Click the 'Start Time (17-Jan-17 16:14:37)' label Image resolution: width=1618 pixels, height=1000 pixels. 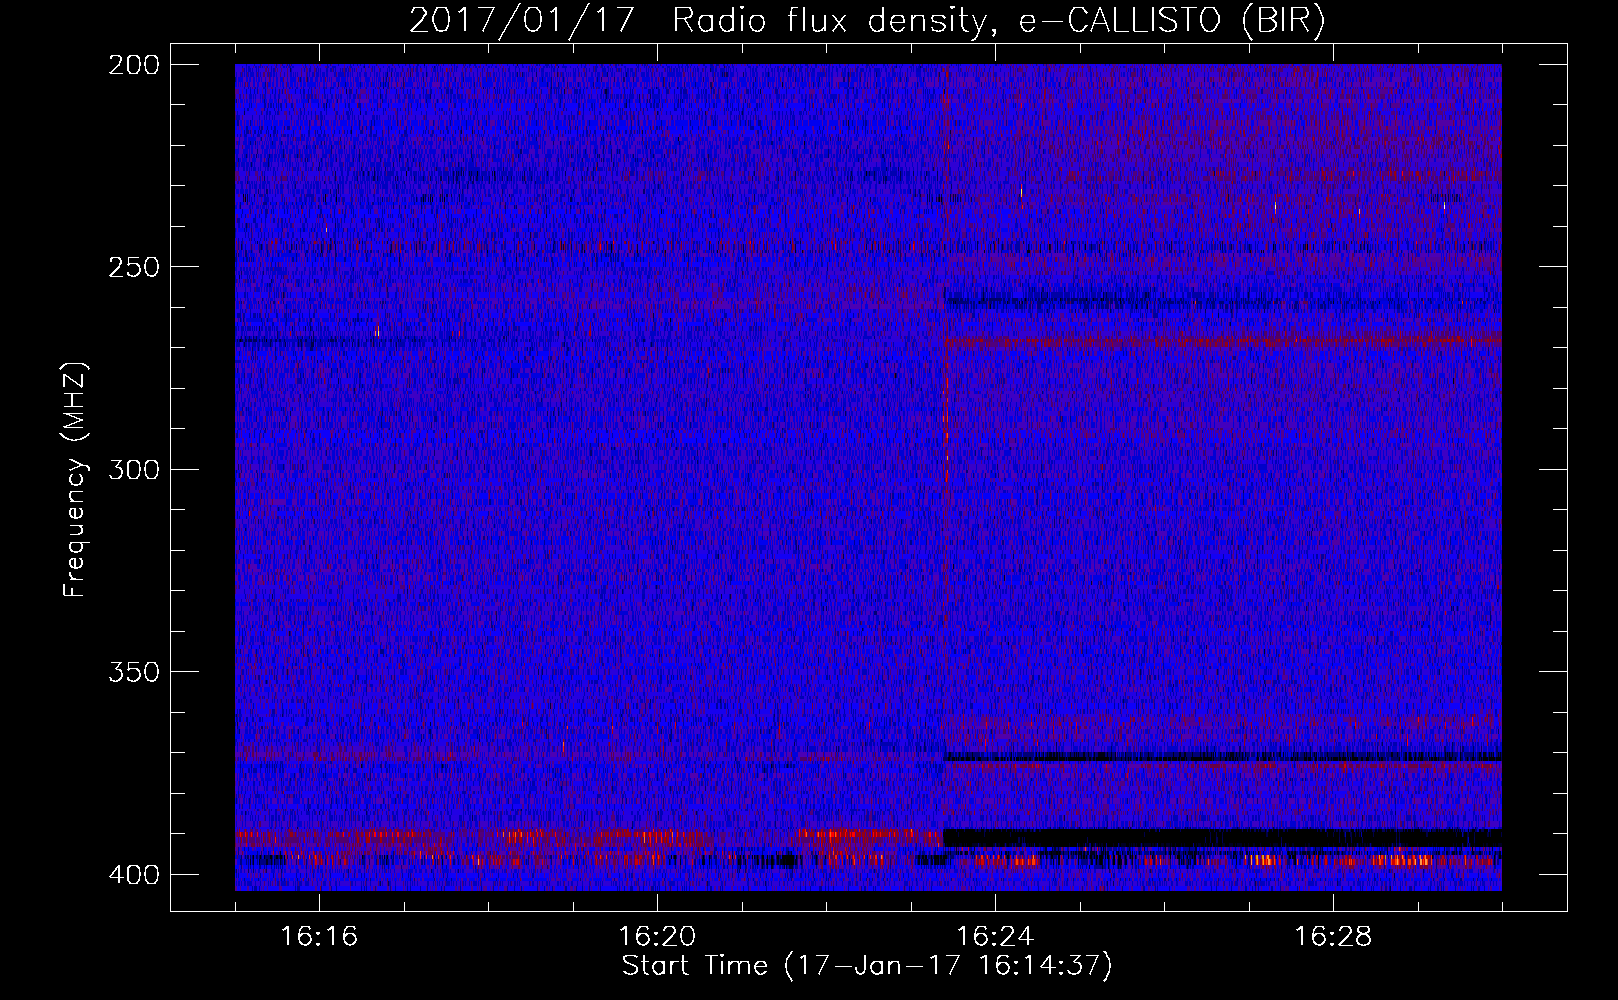(867, 966)
